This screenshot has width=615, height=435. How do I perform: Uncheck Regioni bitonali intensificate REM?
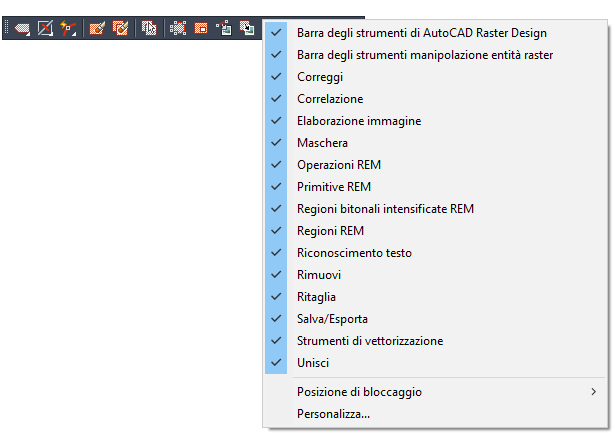coord(435,209)
